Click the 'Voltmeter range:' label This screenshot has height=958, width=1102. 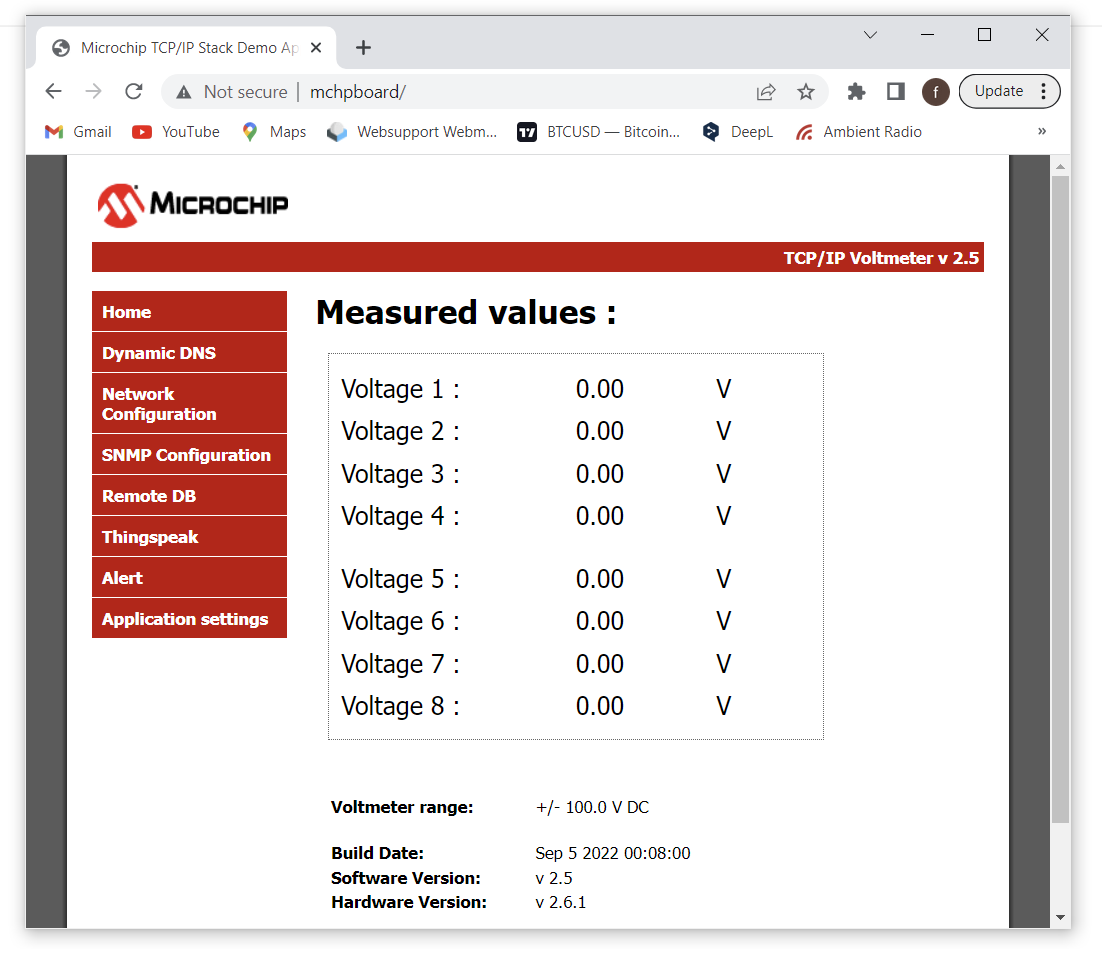pyautogui.click(x=402, y=807)
